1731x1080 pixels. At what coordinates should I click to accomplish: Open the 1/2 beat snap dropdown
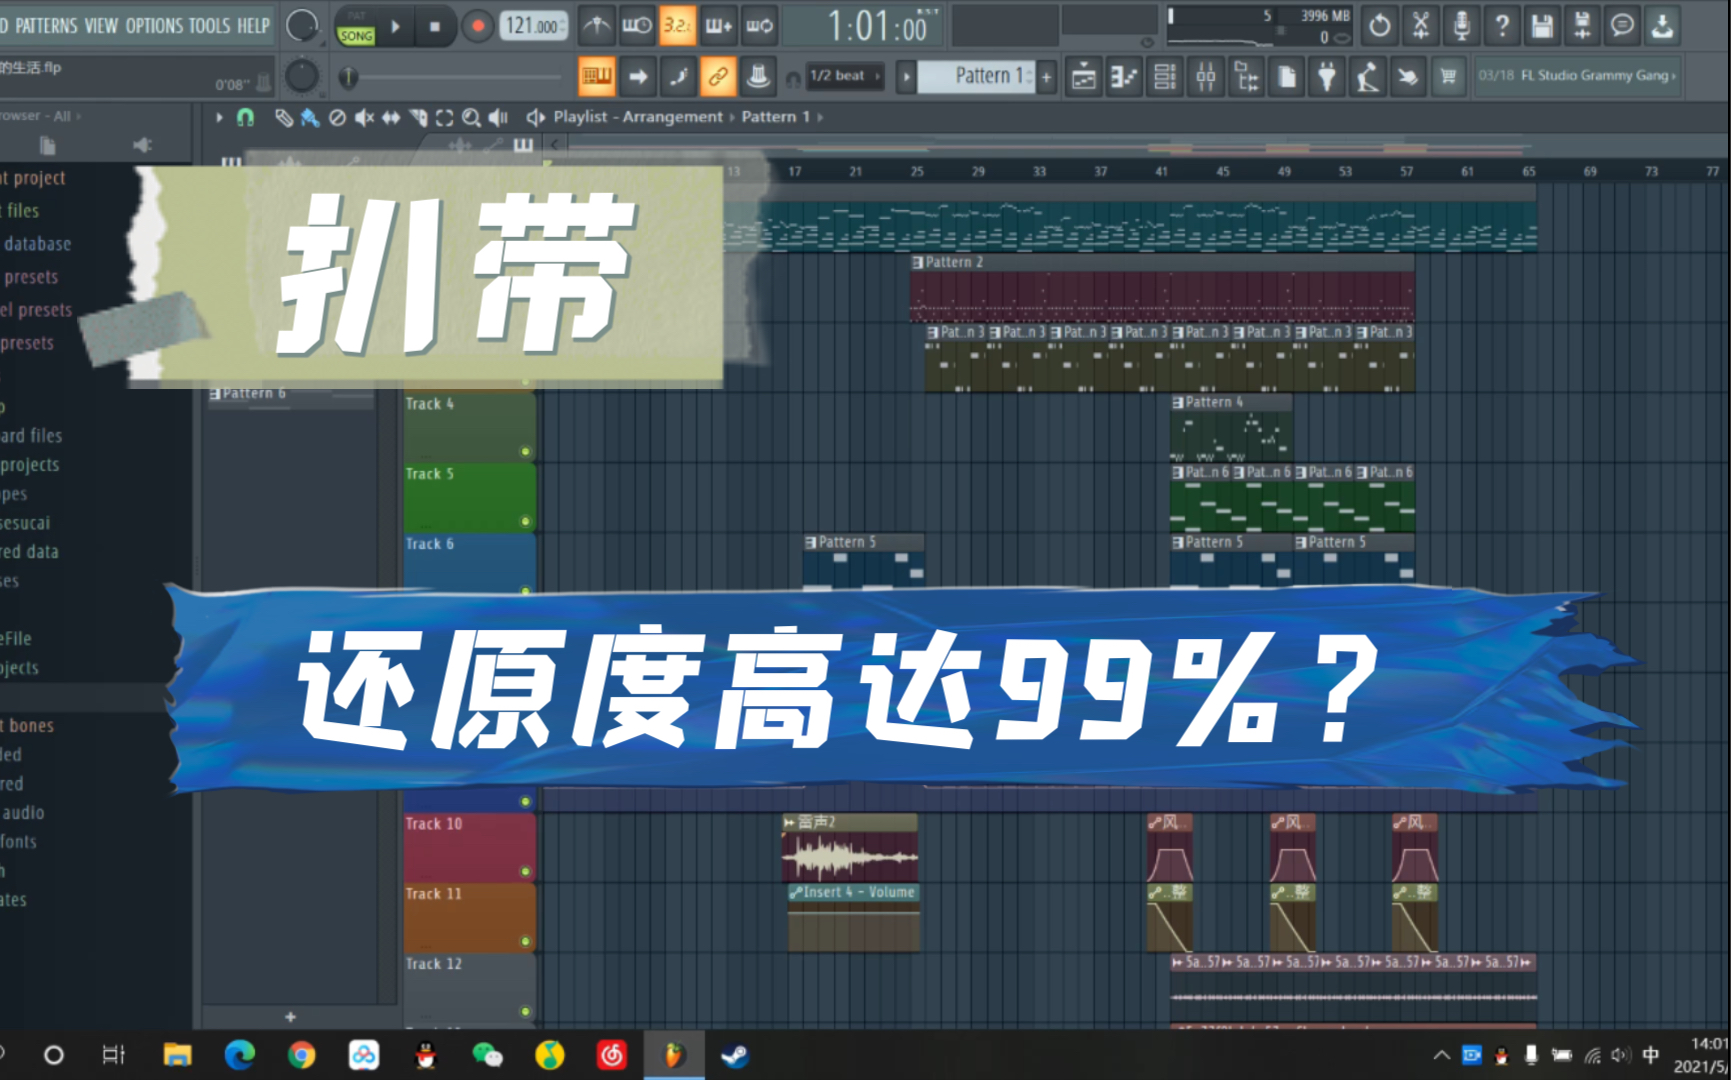[845, 76]
